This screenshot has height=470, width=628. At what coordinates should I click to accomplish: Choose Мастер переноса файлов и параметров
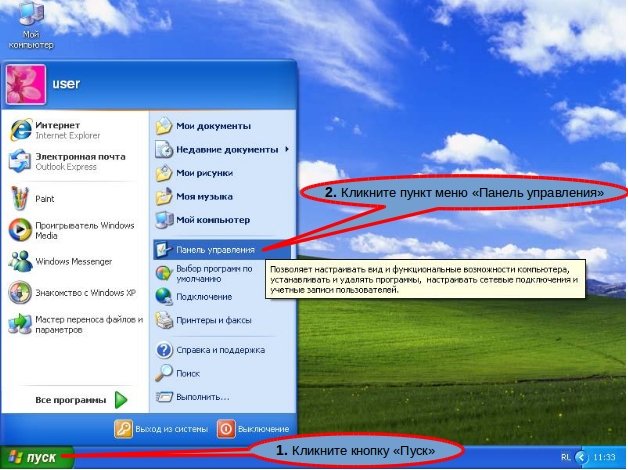click(x=89, y=324)
